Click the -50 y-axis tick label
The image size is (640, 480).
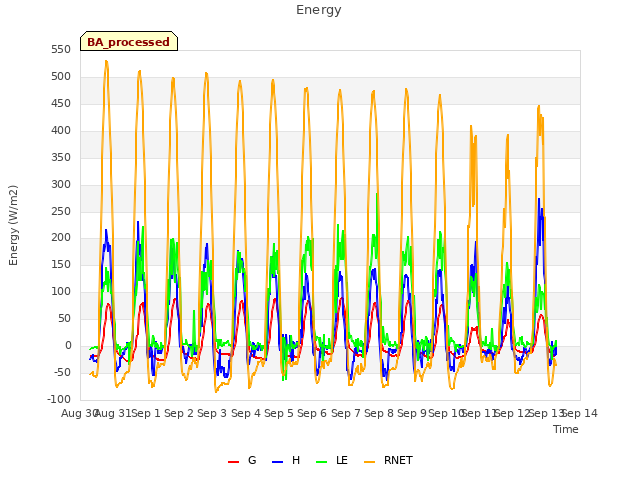(61, 372)
